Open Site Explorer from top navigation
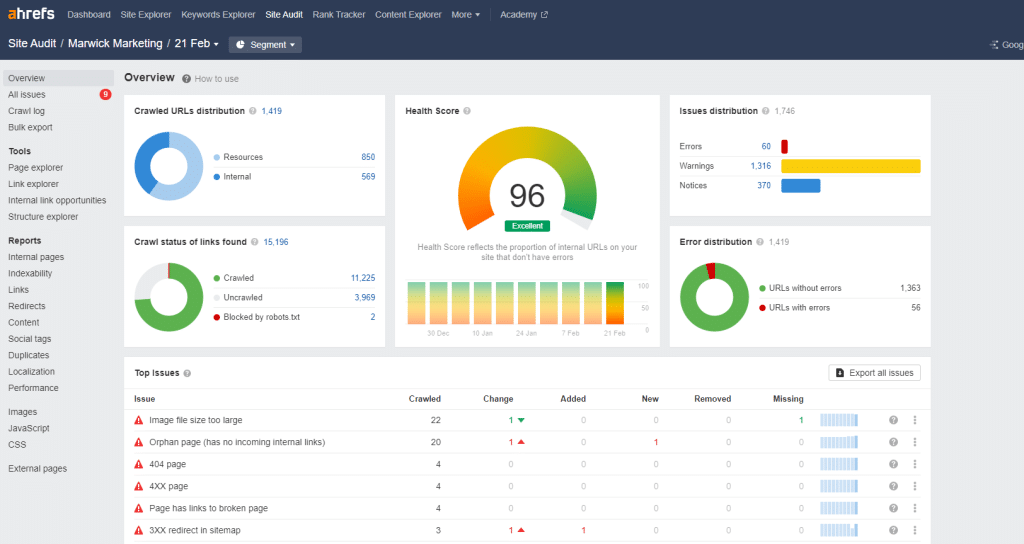1024x544 pixels. pos(146,14)
